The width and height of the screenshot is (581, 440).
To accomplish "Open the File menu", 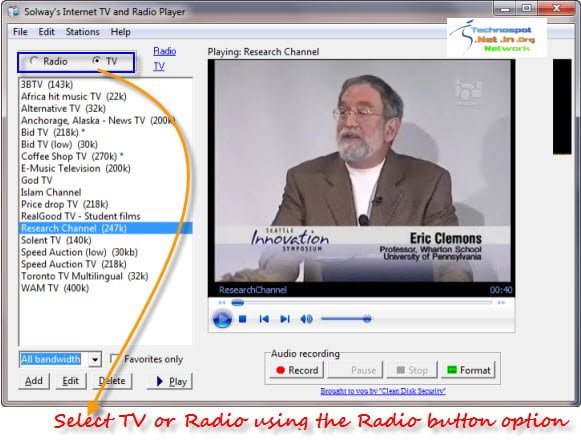I will coord(20,32).
